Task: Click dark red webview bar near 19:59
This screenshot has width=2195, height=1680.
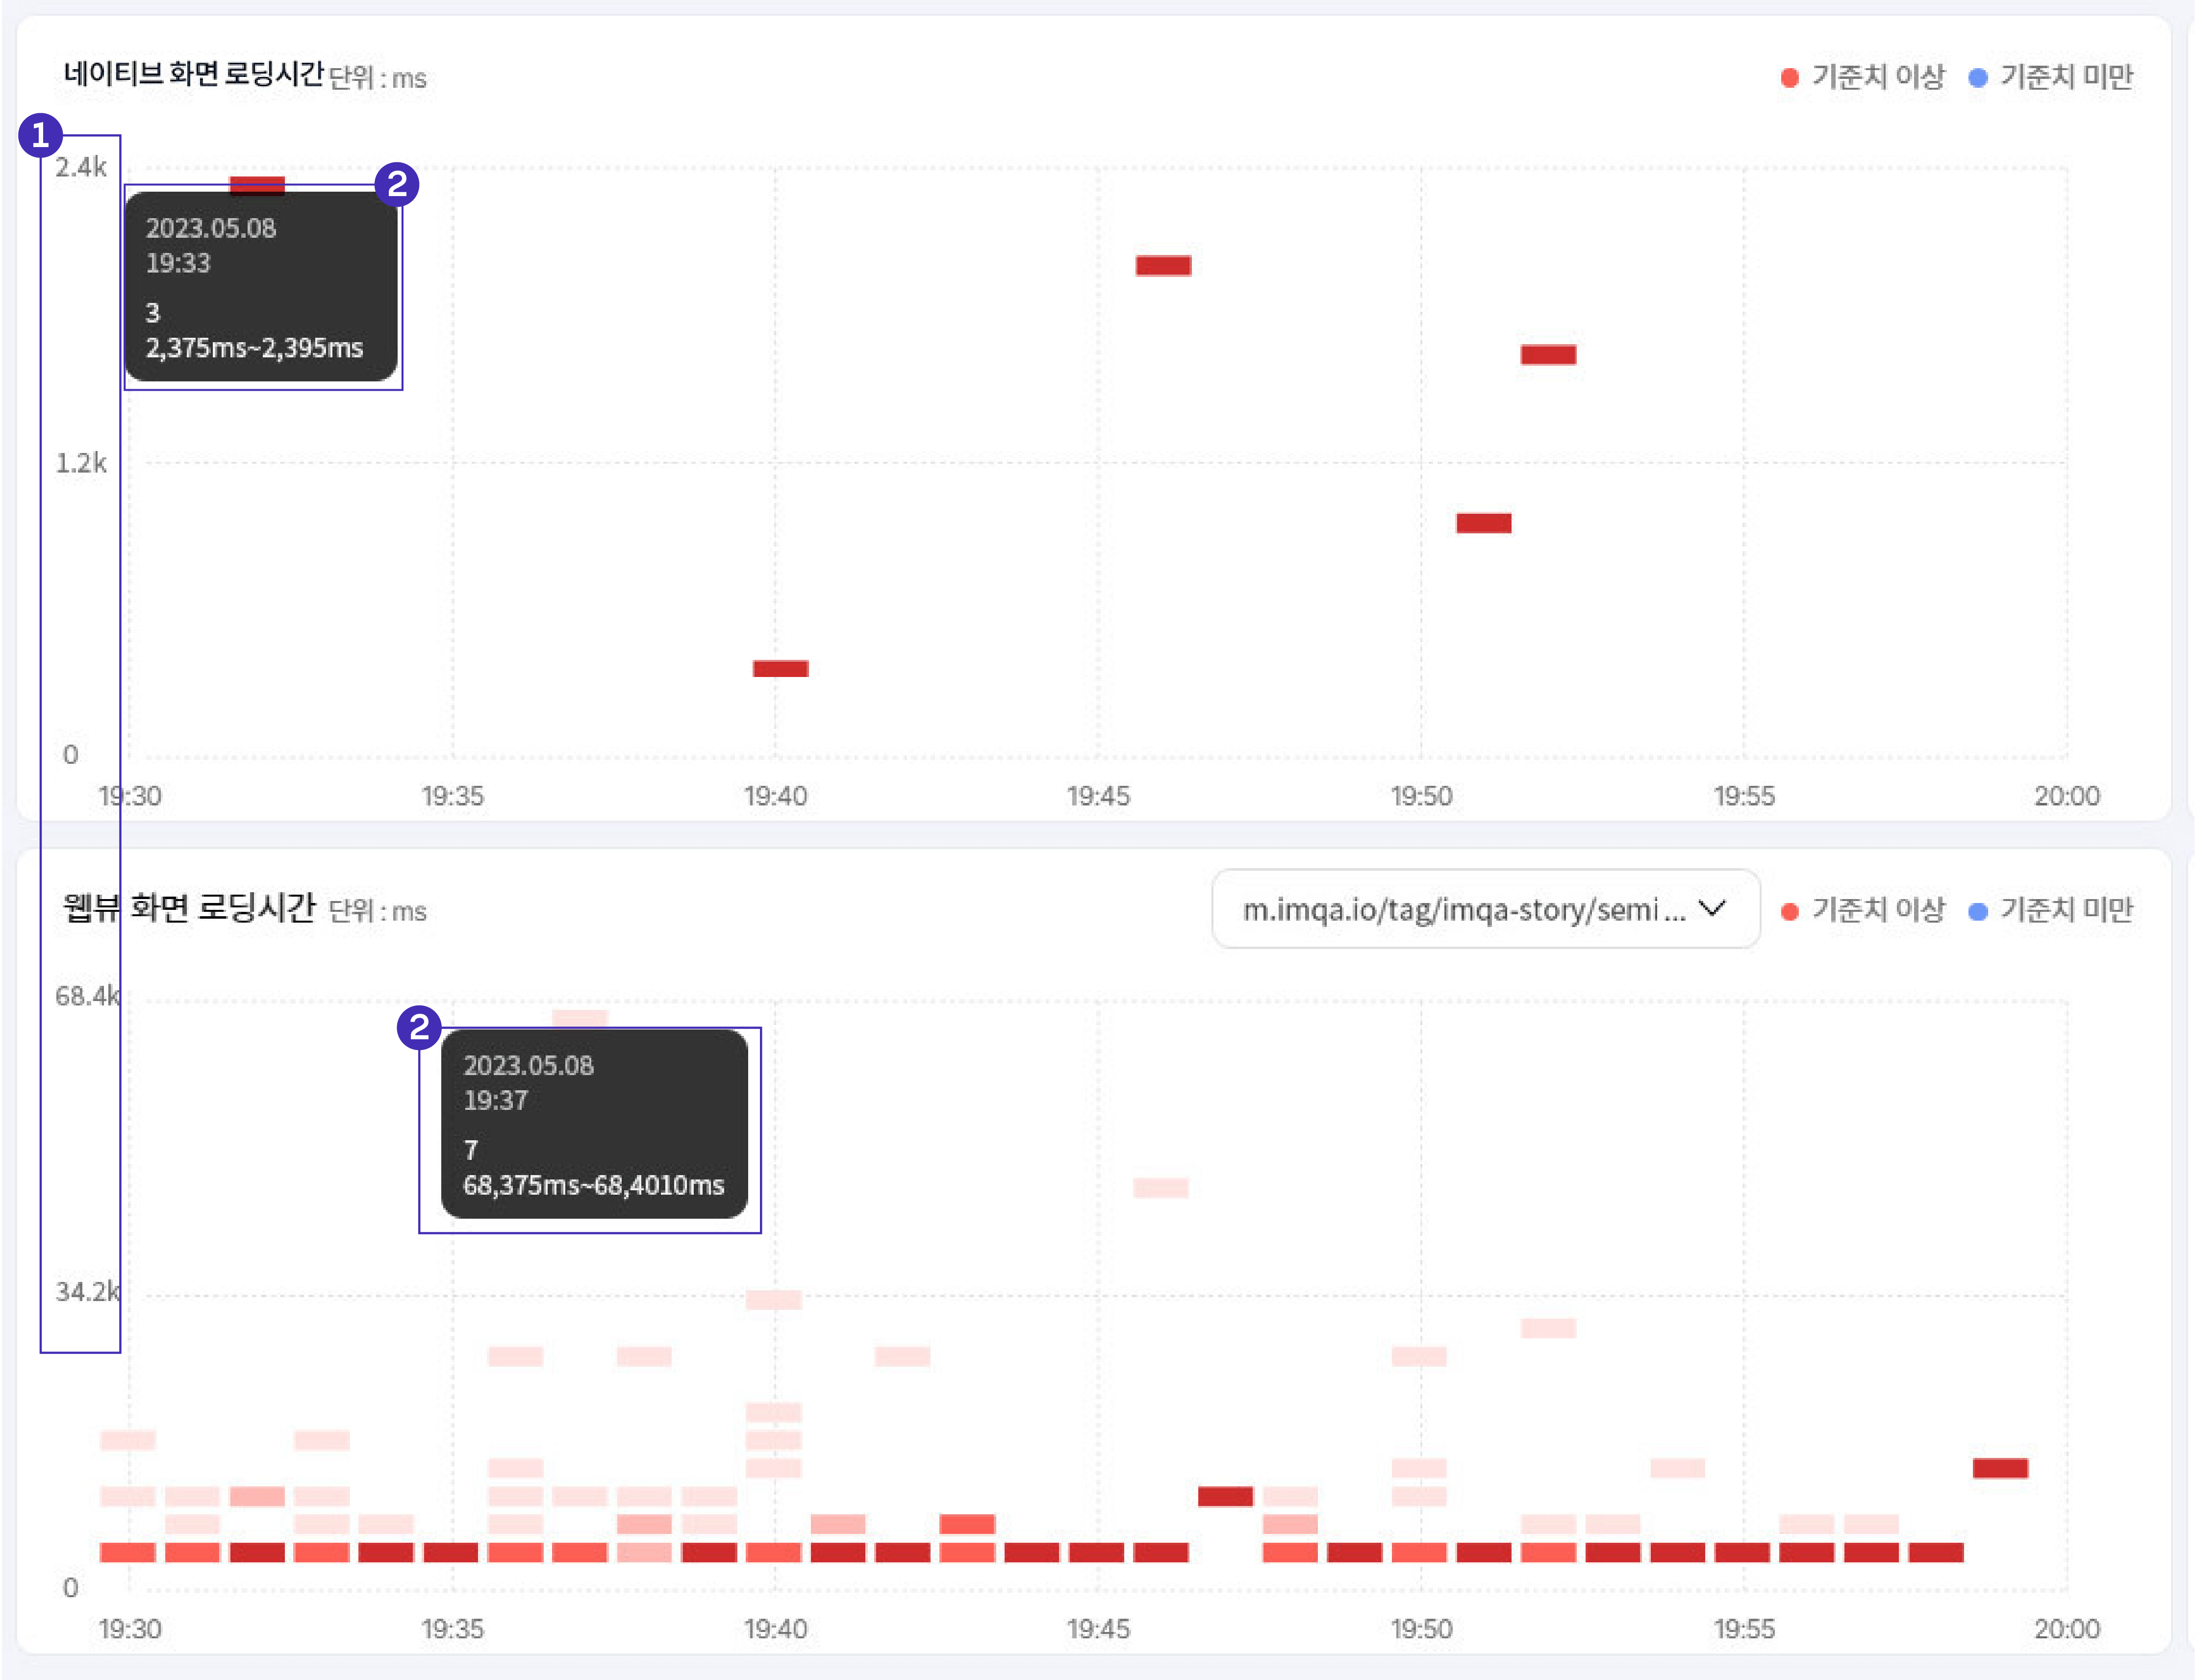Action: (x=2000, y=1468)
